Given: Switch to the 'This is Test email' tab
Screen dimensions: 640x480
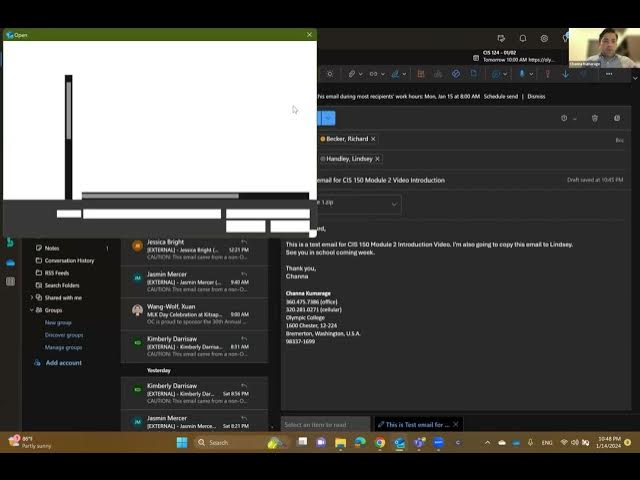Looking at the screenshot, I should (417, 424).
